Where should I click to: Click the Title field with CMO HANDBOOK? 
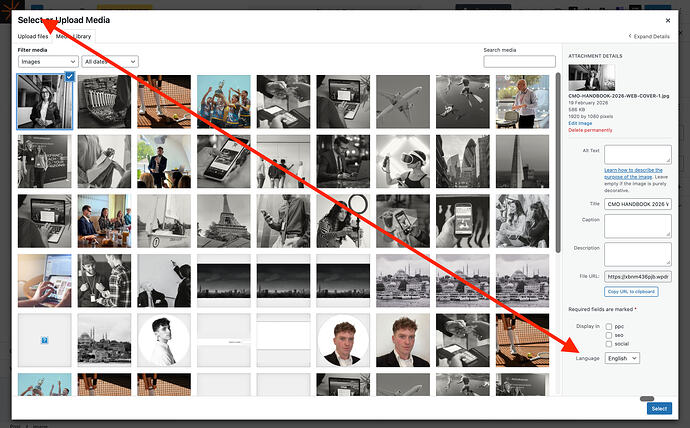pyautogui.click(x=638, y=204)
